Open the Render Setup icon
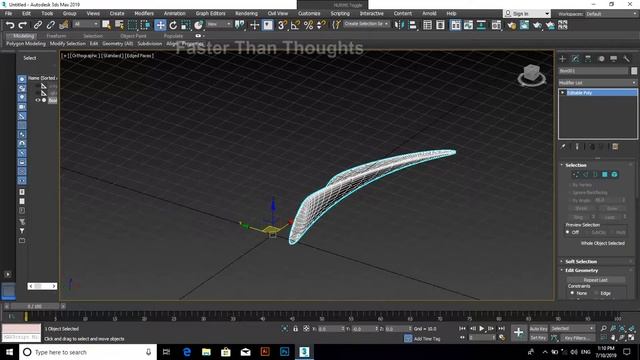640x360 pixels. (524, 25)
